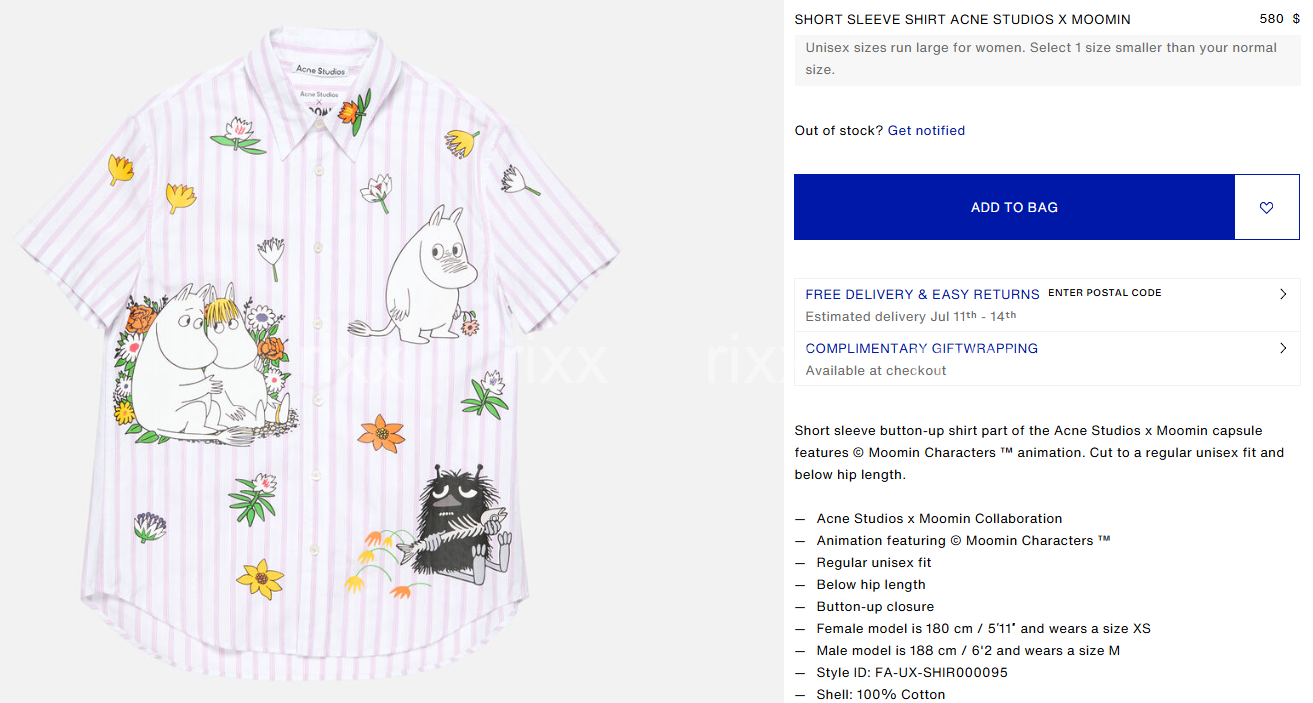Open FREE DELIVERY & EASY RETURNS info
1313x703 pixels.
tap(922, 294)
